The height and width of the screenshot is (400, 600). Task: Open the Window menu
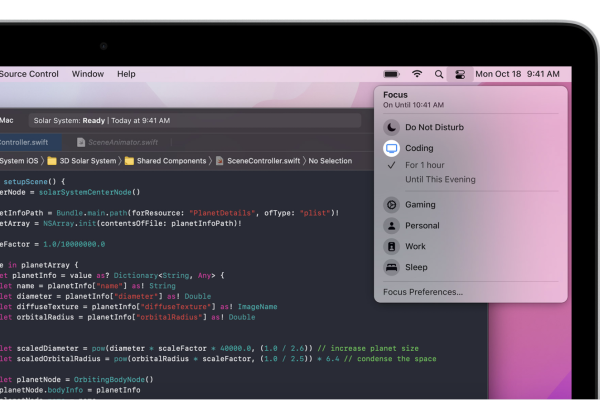coord(88,74)
